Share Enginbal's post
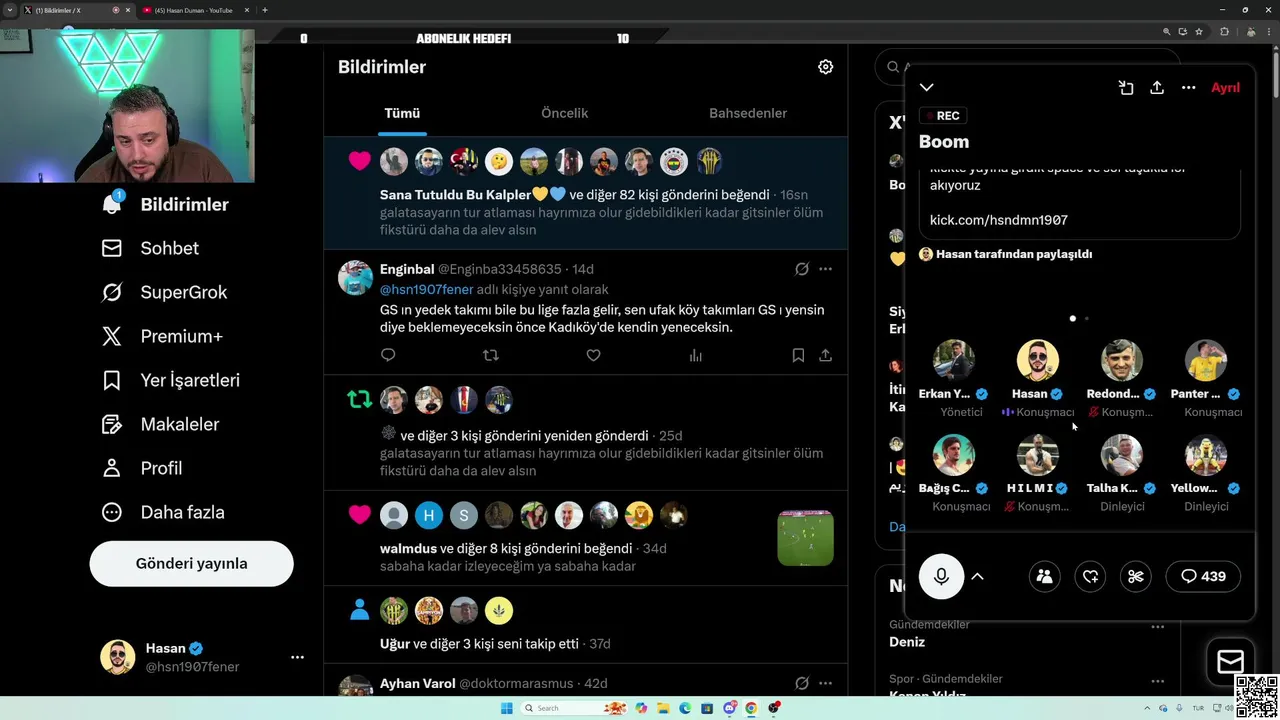Screen dimensions: 1280x720 [825, 355]
